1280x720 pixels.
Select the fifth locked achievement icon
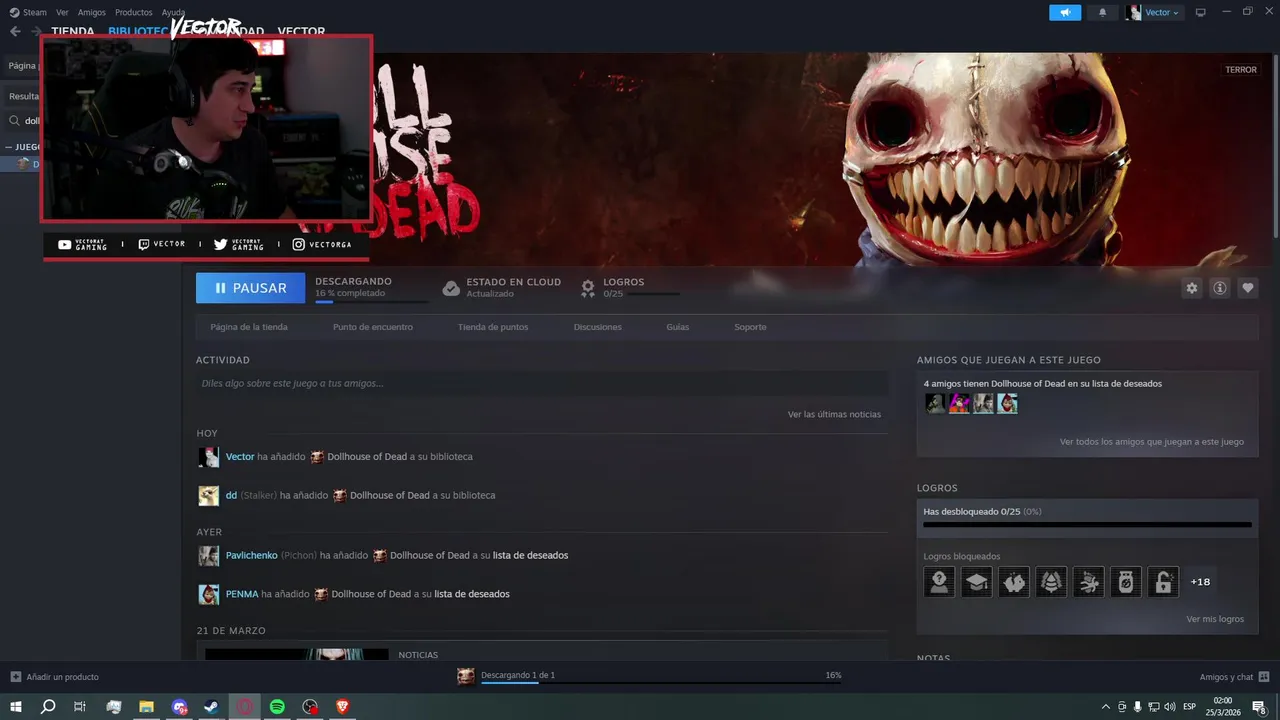tap(1089, 582)
